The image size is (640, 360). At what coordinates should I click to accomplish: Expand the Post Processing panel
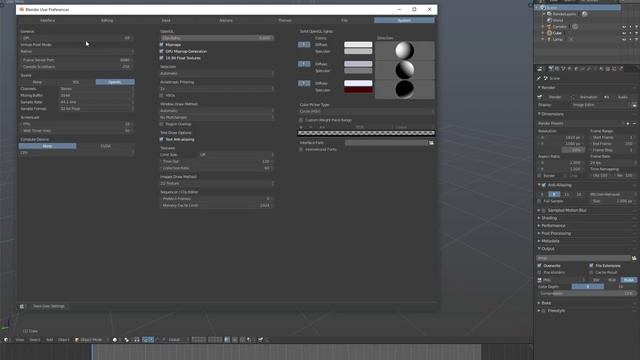556,233
